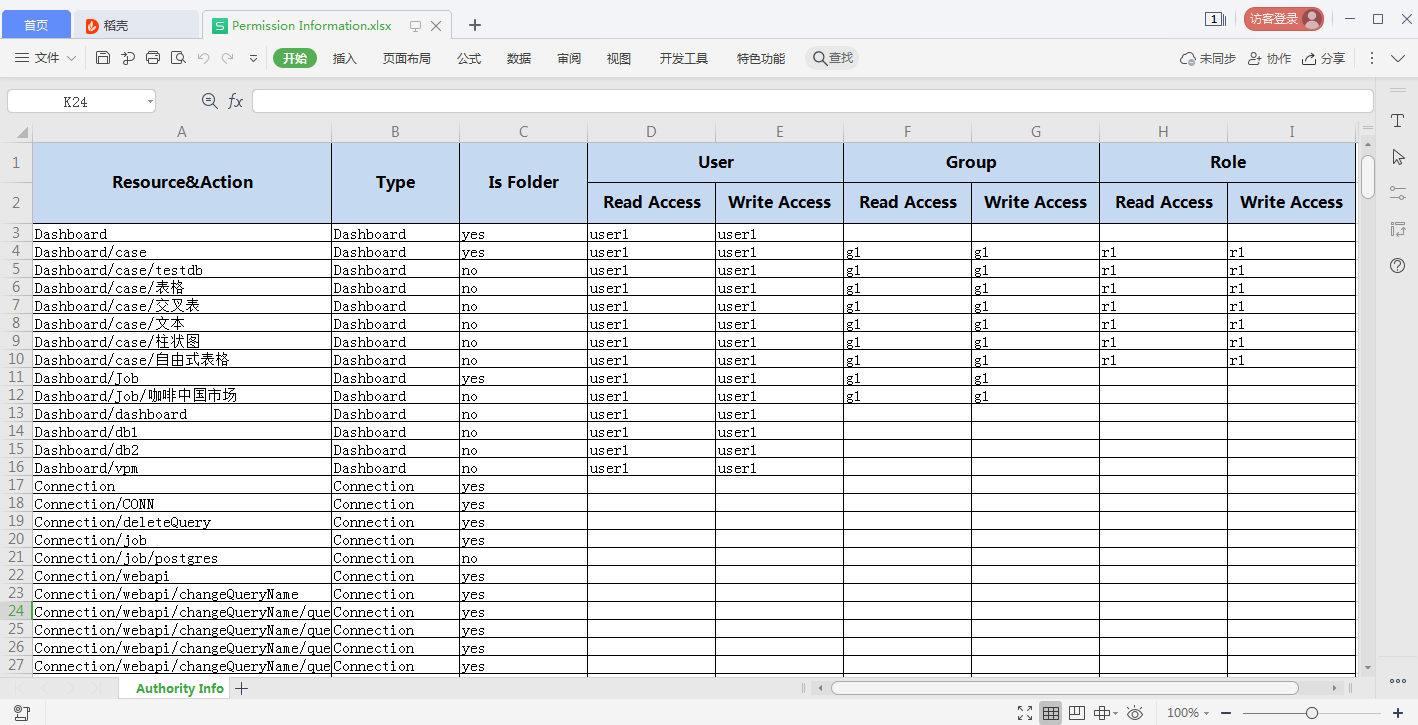Switch to the 公式 ribbon tab

(469, 58)
